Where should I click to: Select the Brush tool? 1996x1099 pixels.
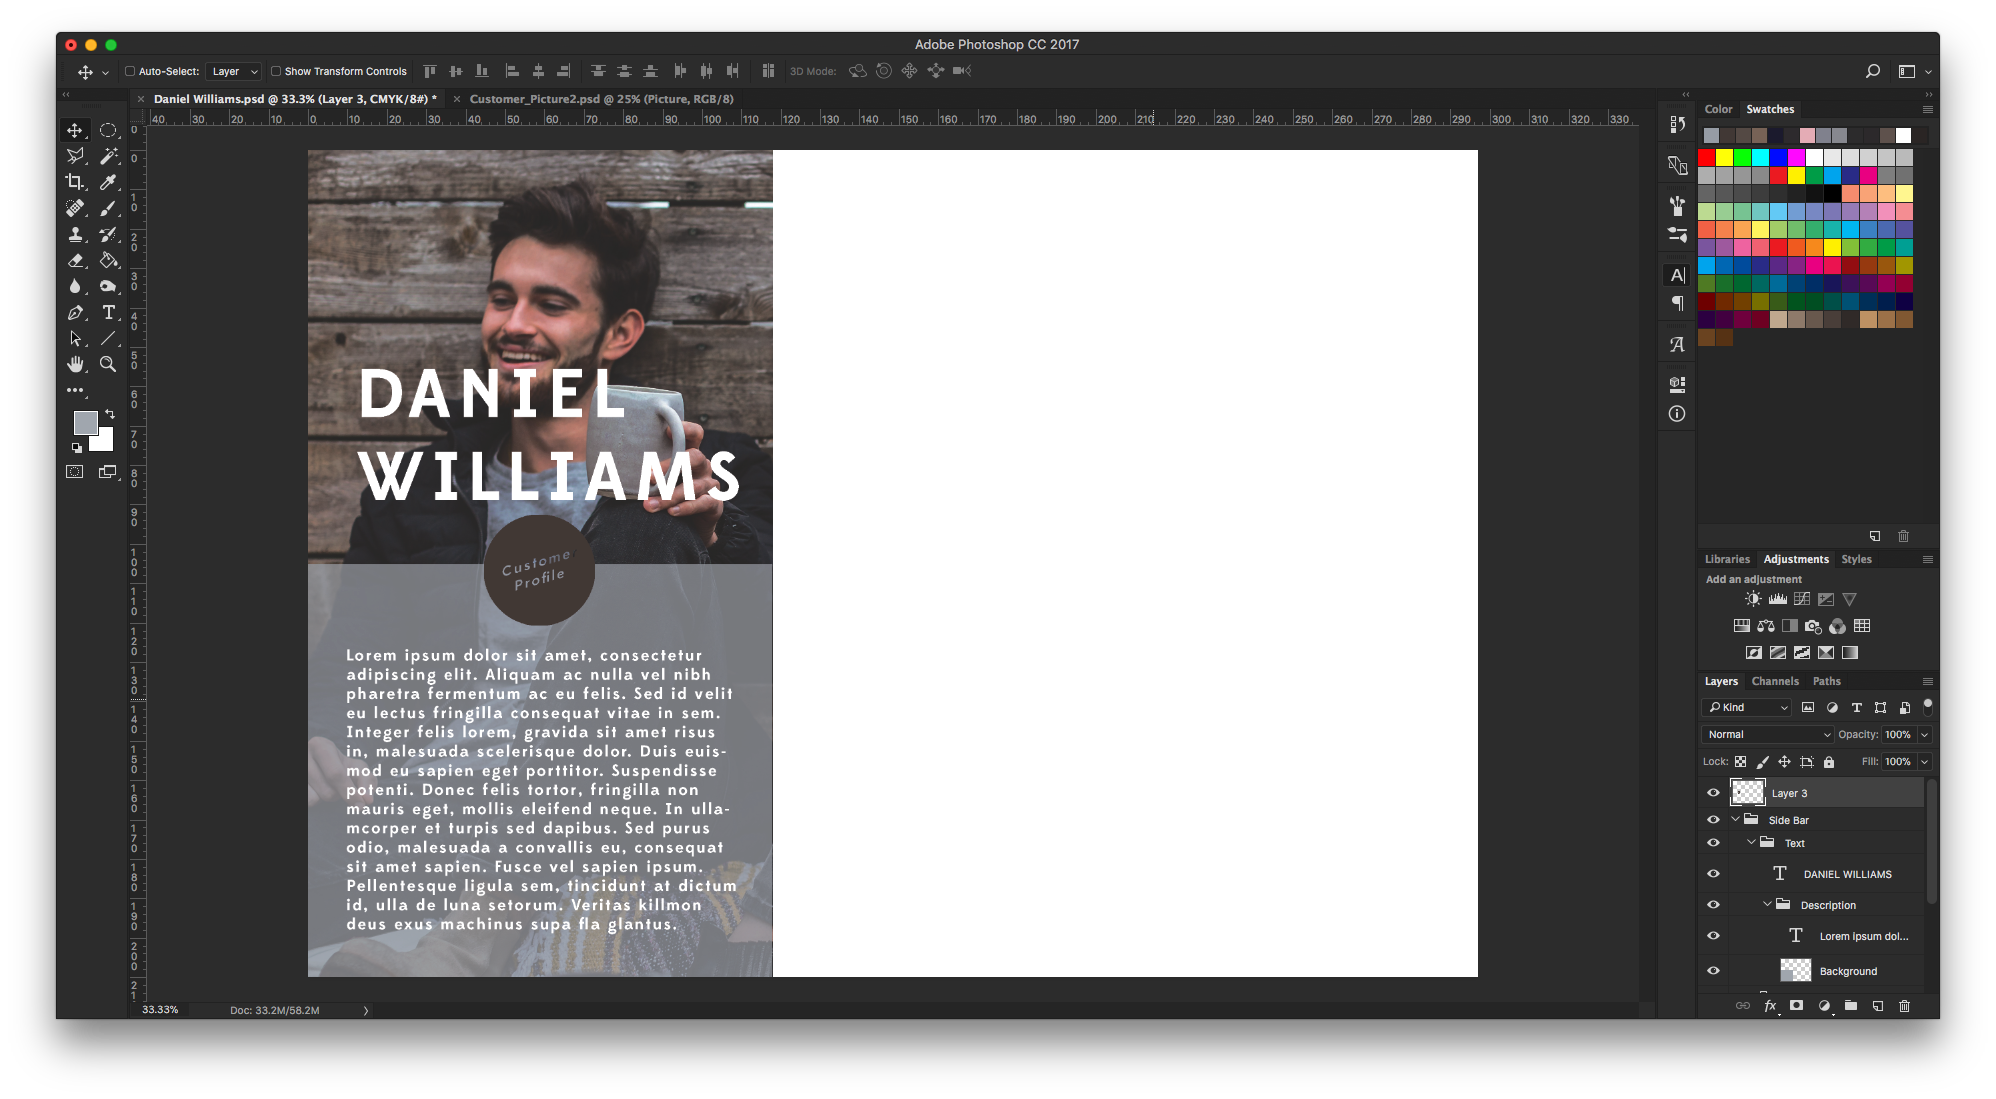tap(108, 208)
